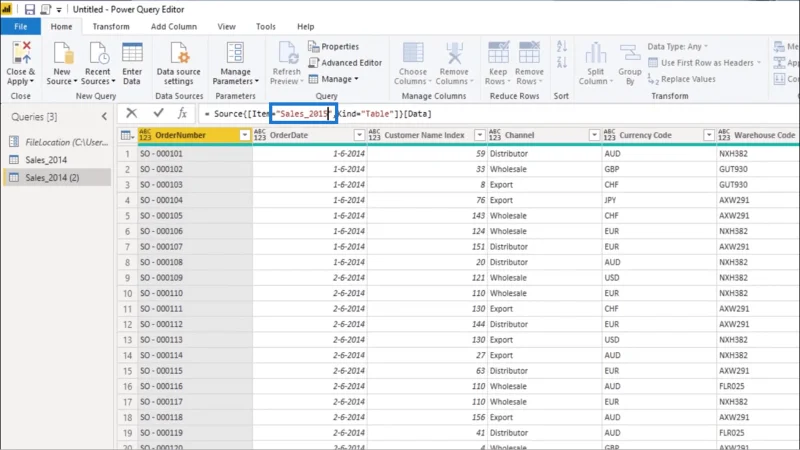Open the OrderNumber column filter dropdown
Image resolution: width=800 pixels, height=450 pixels.
tap(245, 135)
